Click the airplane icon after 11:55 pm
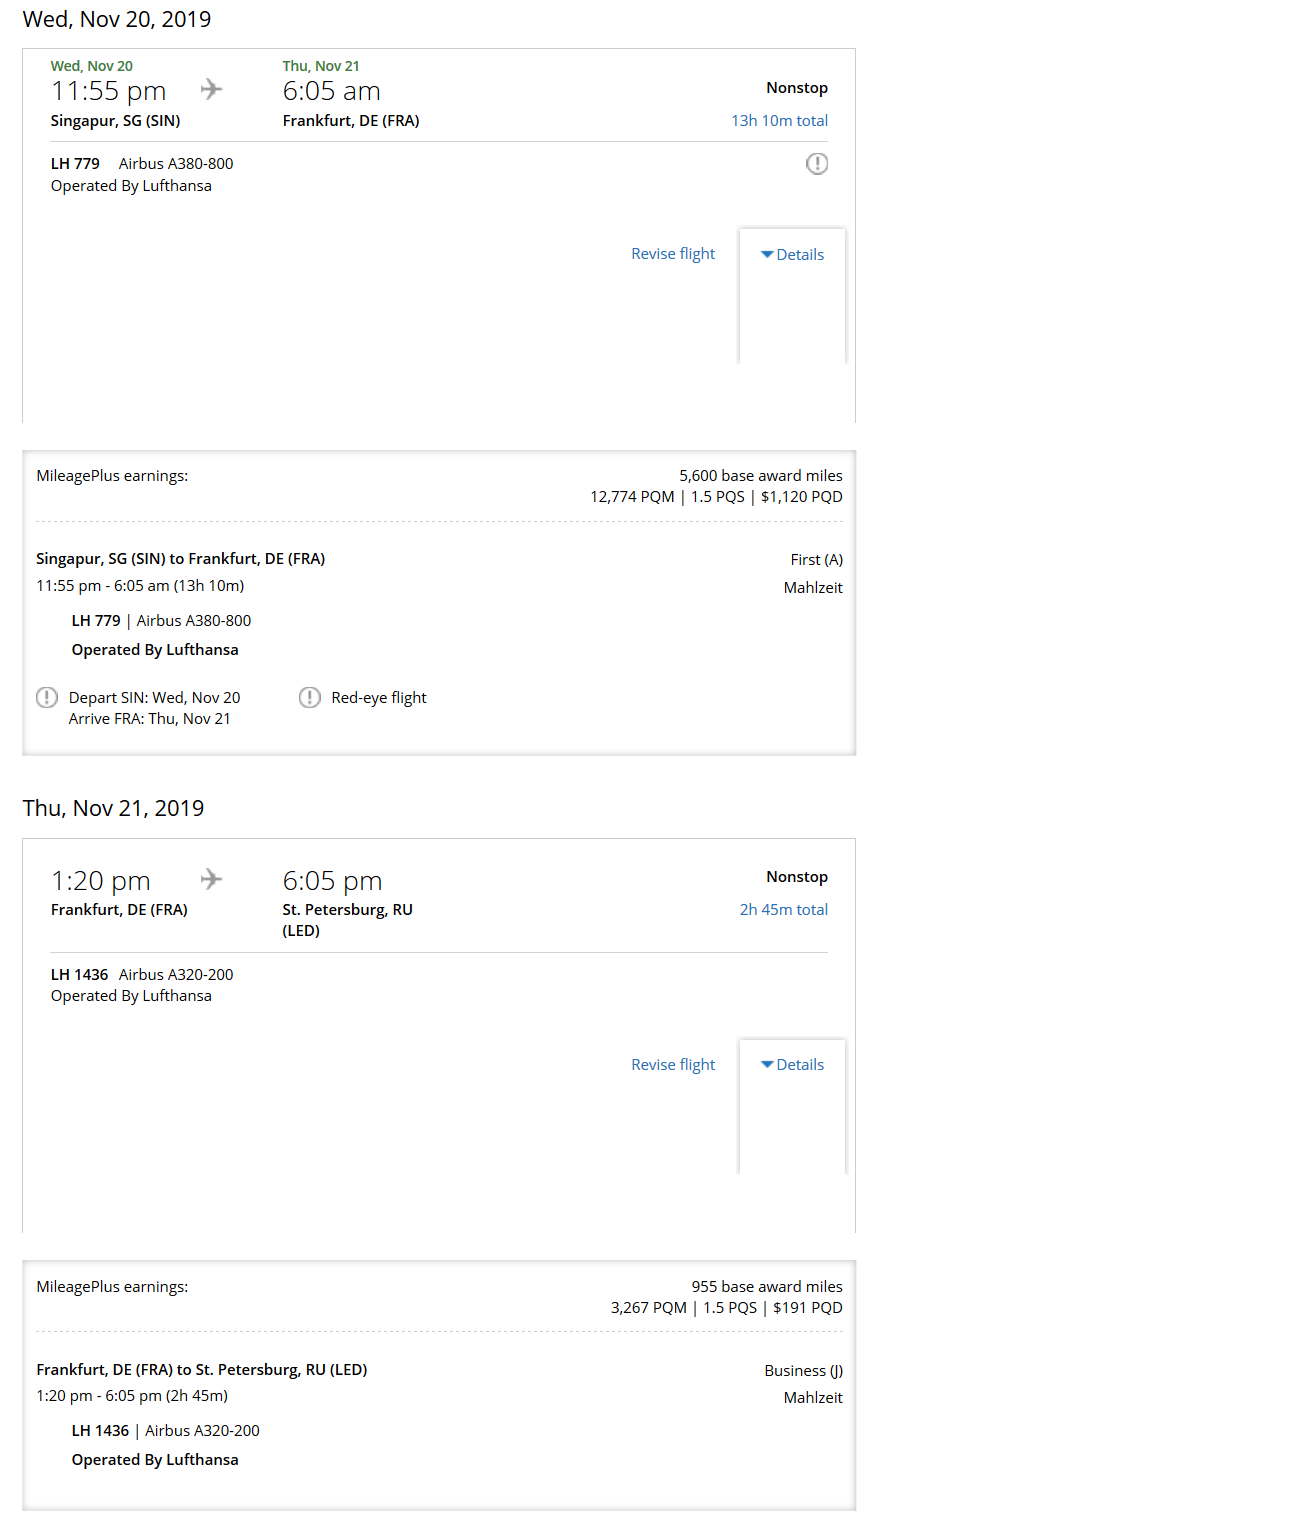The width and height of the screenshot is (1309, 1537). (211, 89)
